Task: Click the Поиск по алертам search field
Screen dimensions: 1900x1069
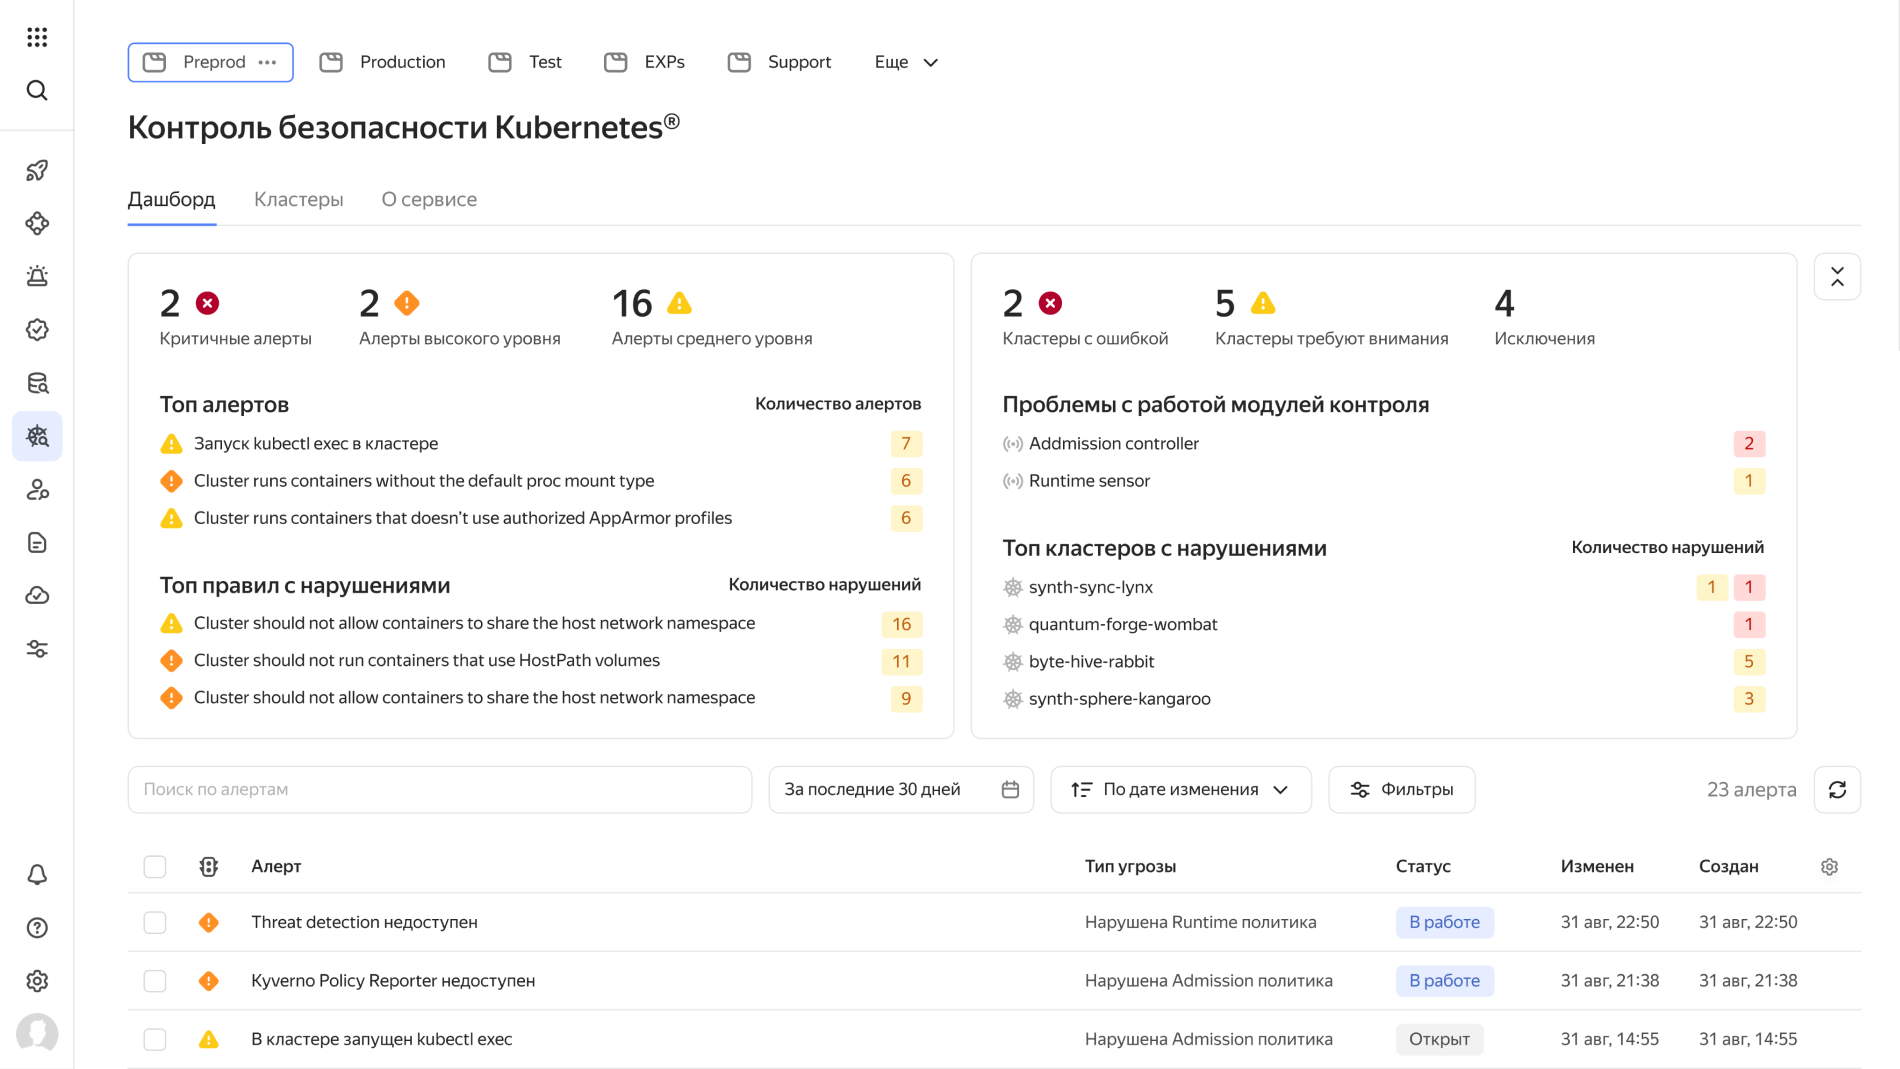Action: (x=440, y=789)
